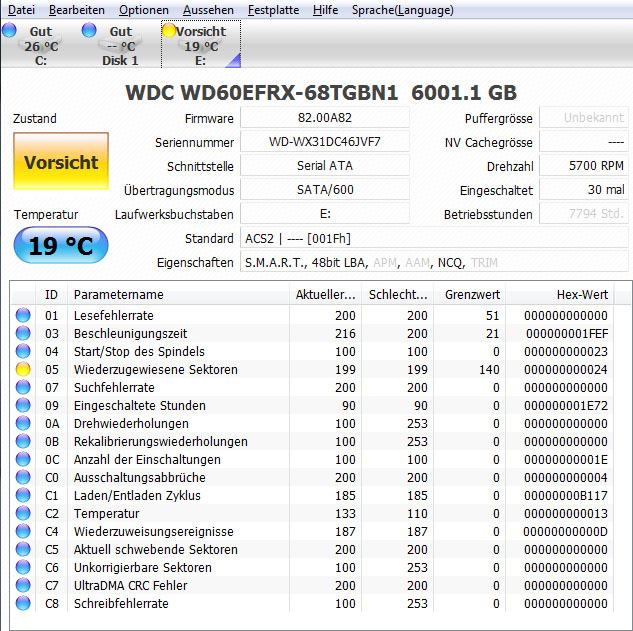The width and height of the screenshot is (633, 631).
Task: Click the status icon for Wiederzuweisungsereignisse
Action: tap(23, 531)
